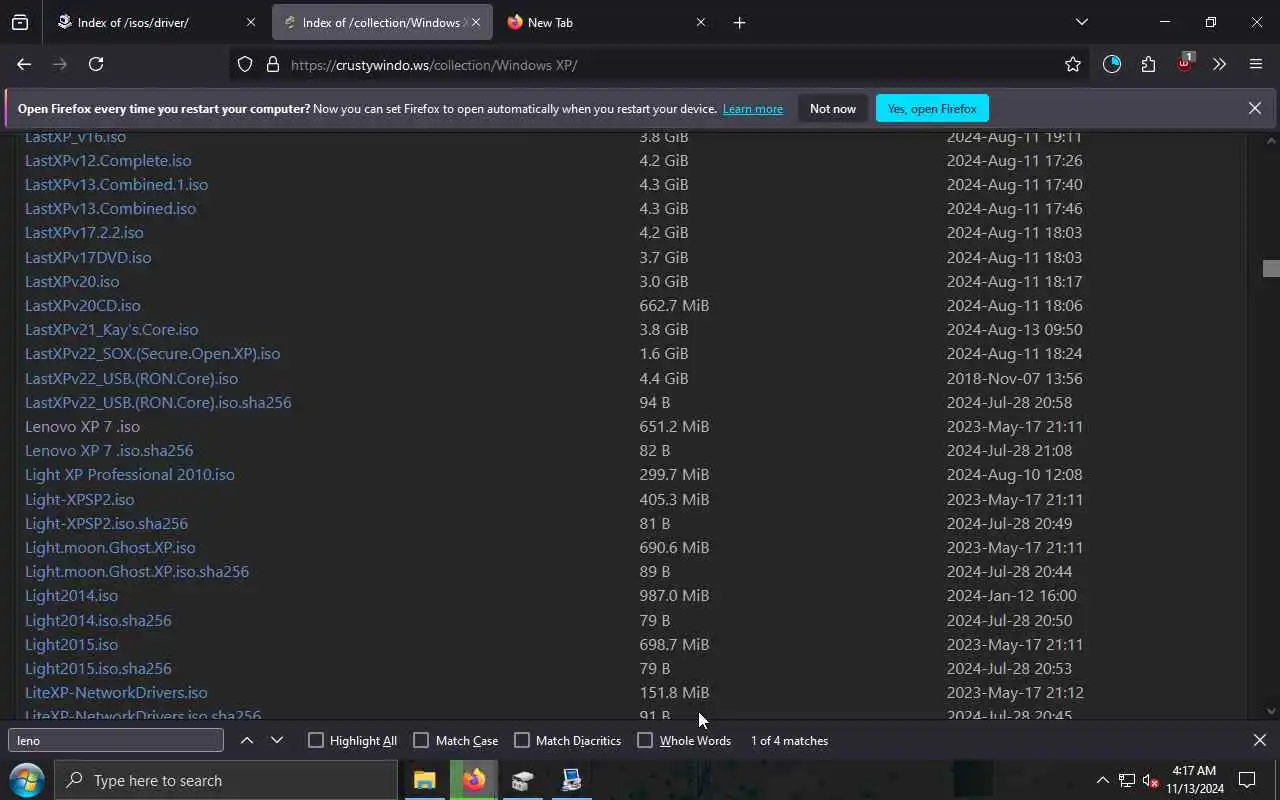Click the 'Not now' button
The height and width of the screenshot is (800, 1280).
[x=833, y=108]
